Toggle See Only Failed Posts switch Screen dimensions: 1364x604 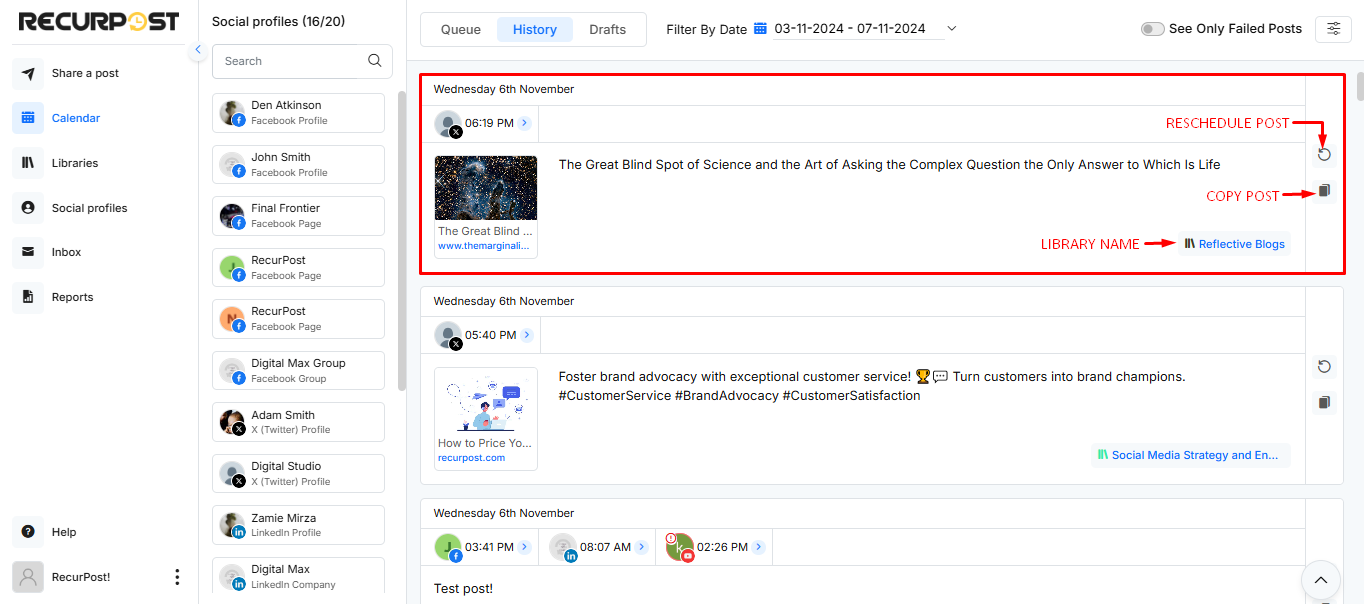tap(1152, 29)
